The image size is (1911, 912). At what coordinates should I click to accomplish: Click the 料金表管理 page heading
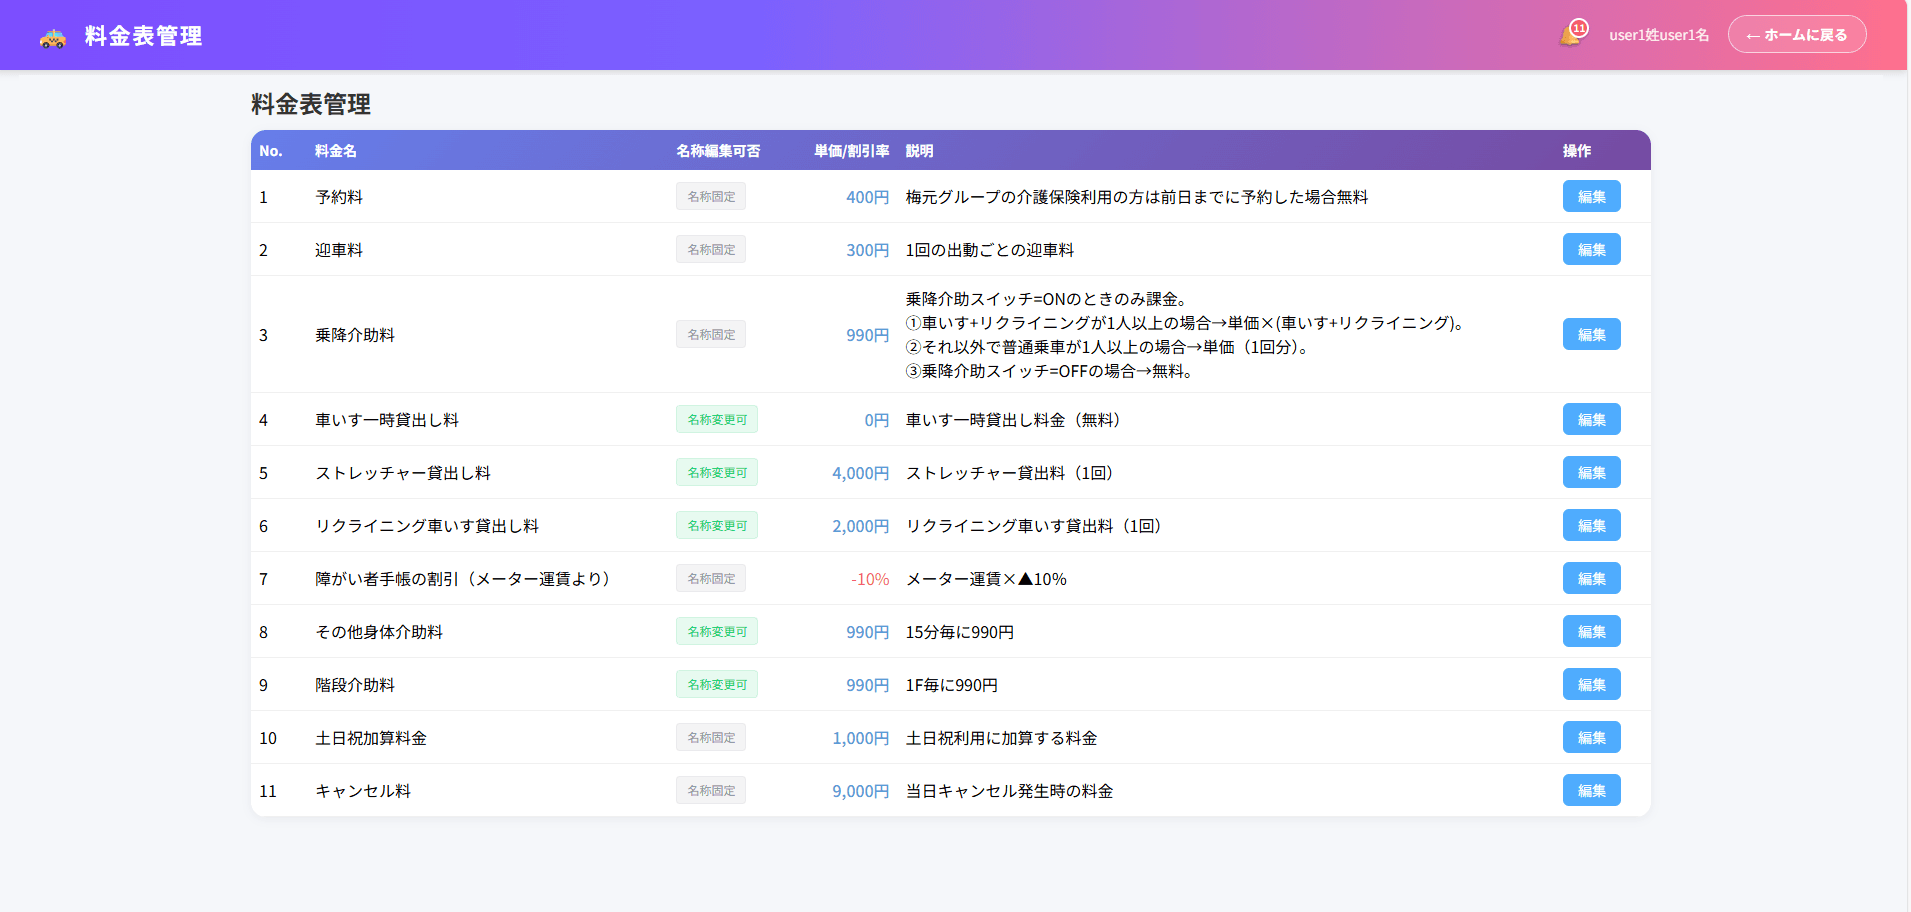(x=311, y=104)
